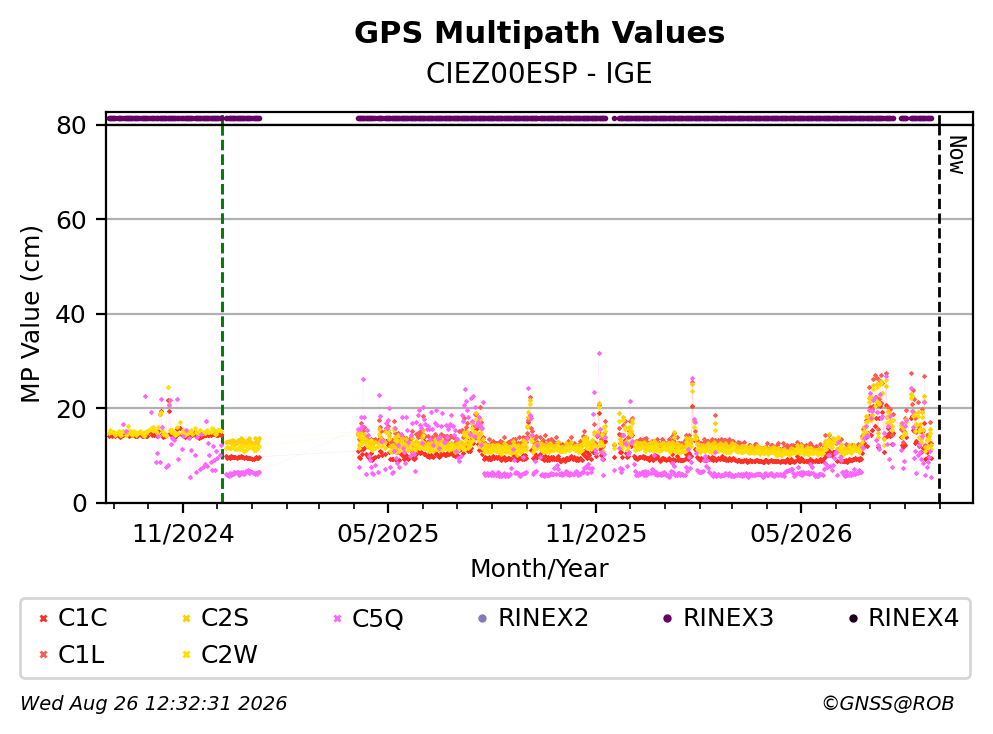
Task: Select the 05/2025 x-axis tick label
Action: pos(388,534)
